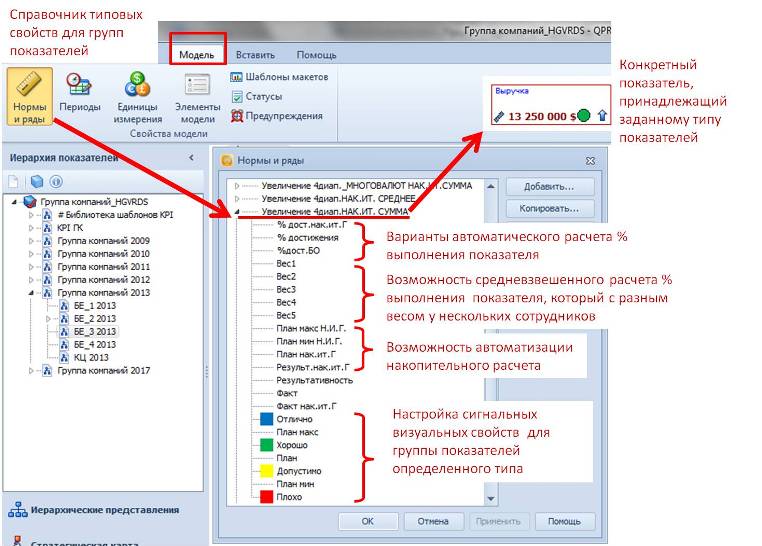The width and height of the screenshot is (762, 546).
Task: Select the blue Отлично color swatch
Action: pos(266,420)
